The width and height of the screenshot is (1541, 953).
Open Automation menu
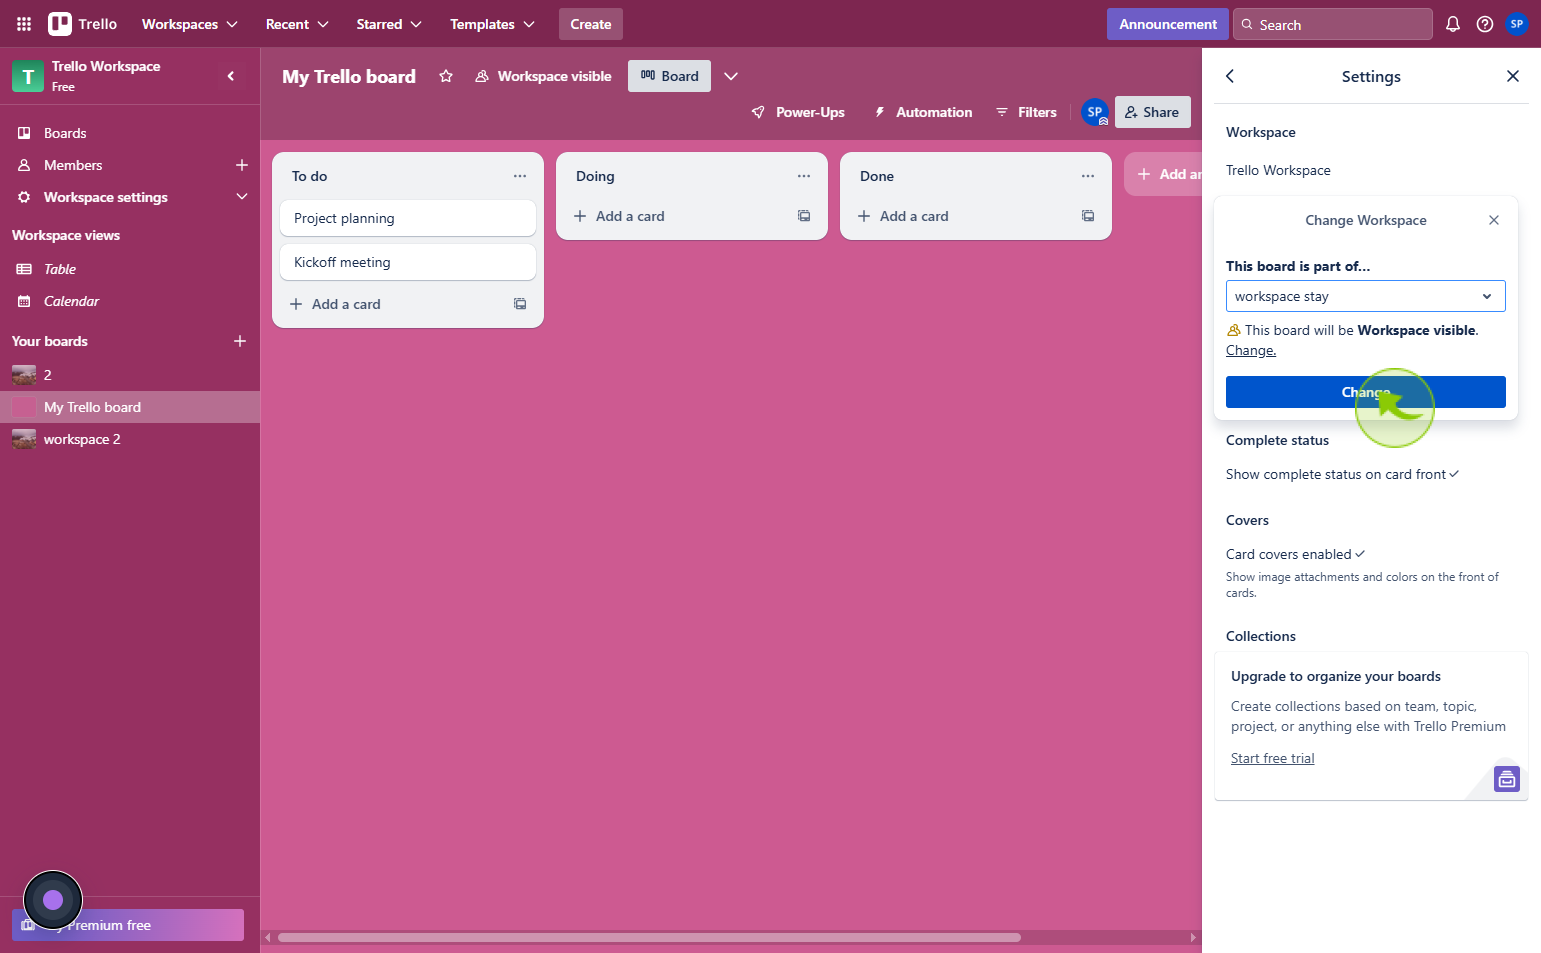pyautogui.click(x=923, y=112)
